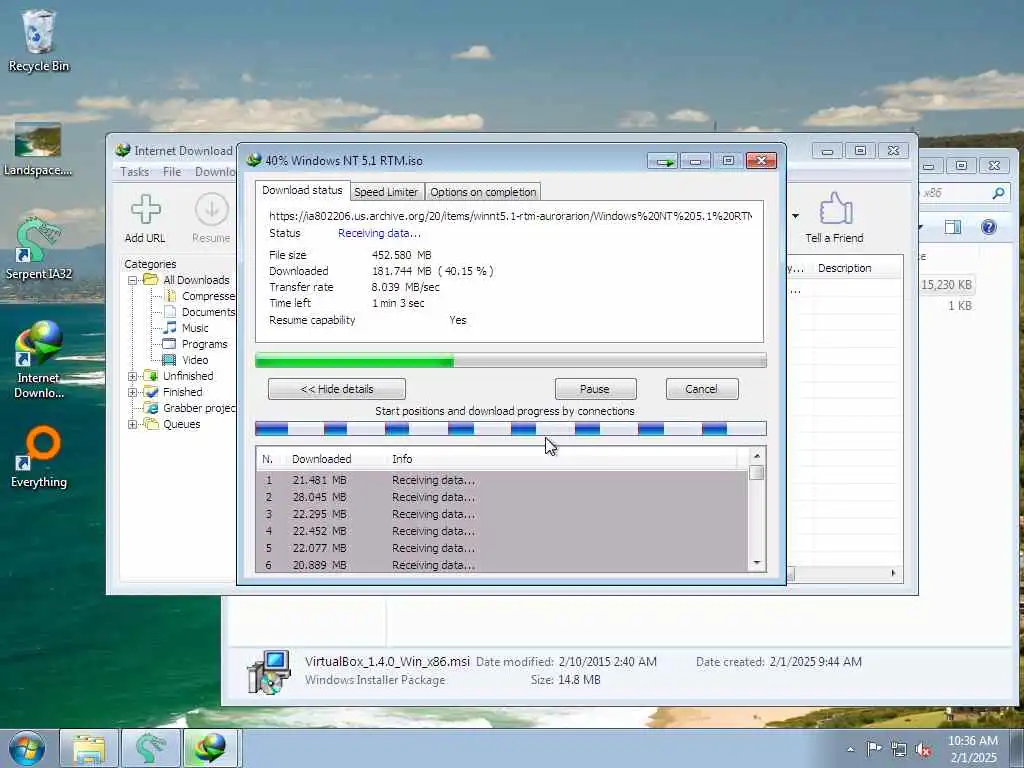
Task: Open the Landspace image file on desktop
Action: click(x=38, y=150)
